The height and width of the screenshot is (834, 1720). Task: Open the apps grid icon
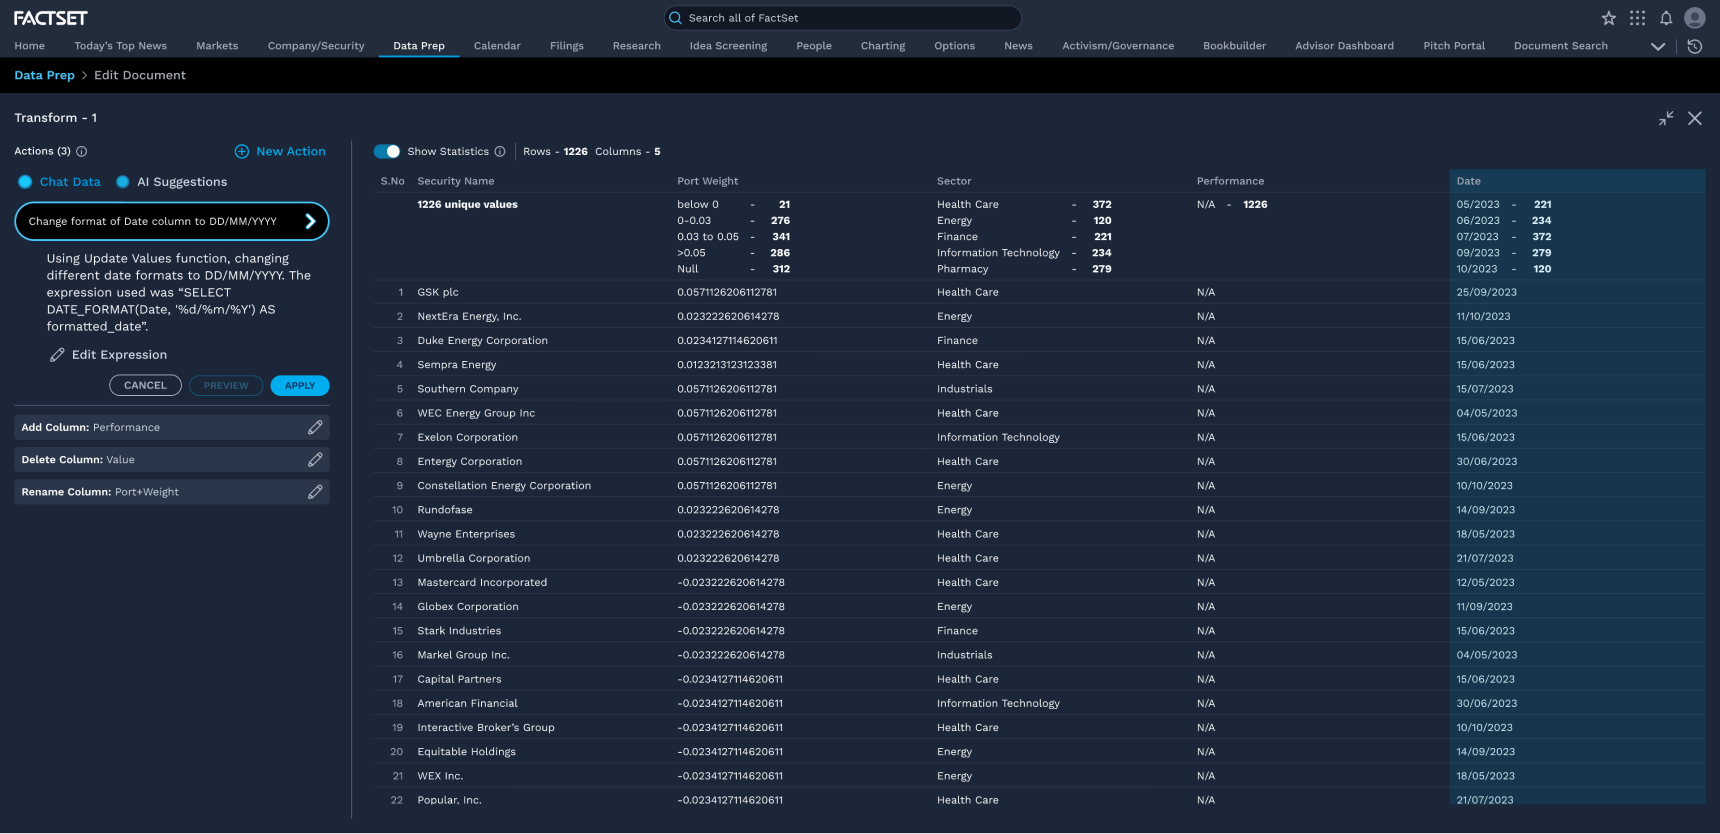[1637, 18]
